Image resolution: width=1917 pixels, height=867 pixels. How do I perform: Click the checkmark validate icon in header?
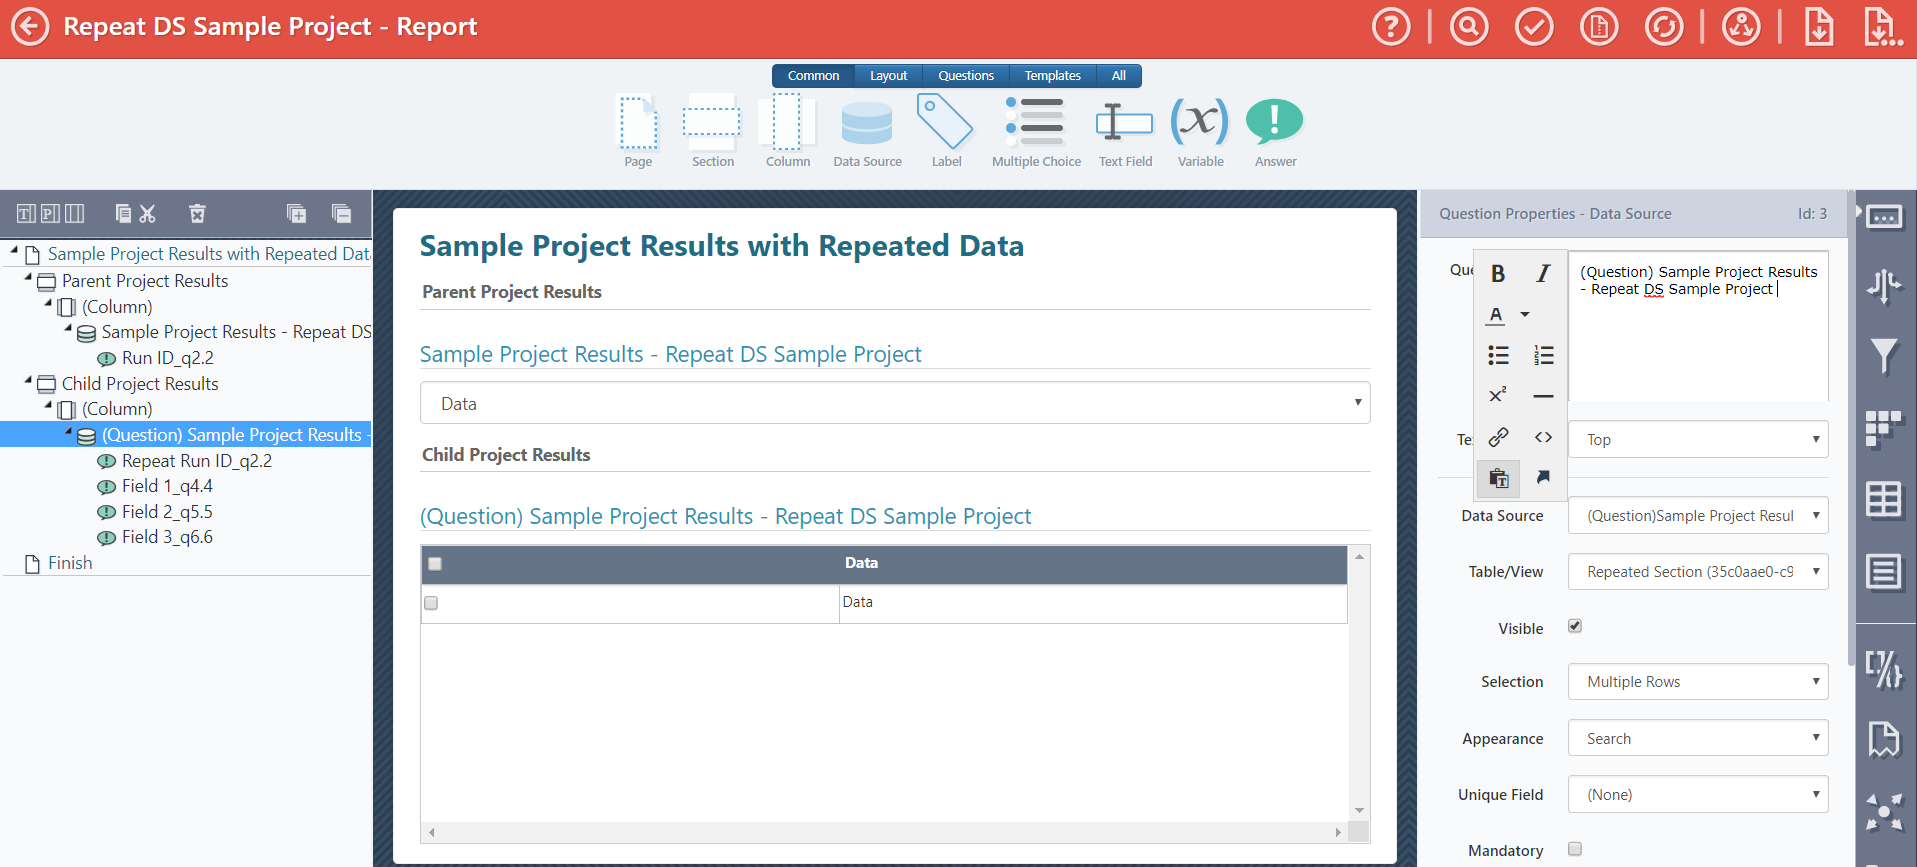click(1534, 27)
